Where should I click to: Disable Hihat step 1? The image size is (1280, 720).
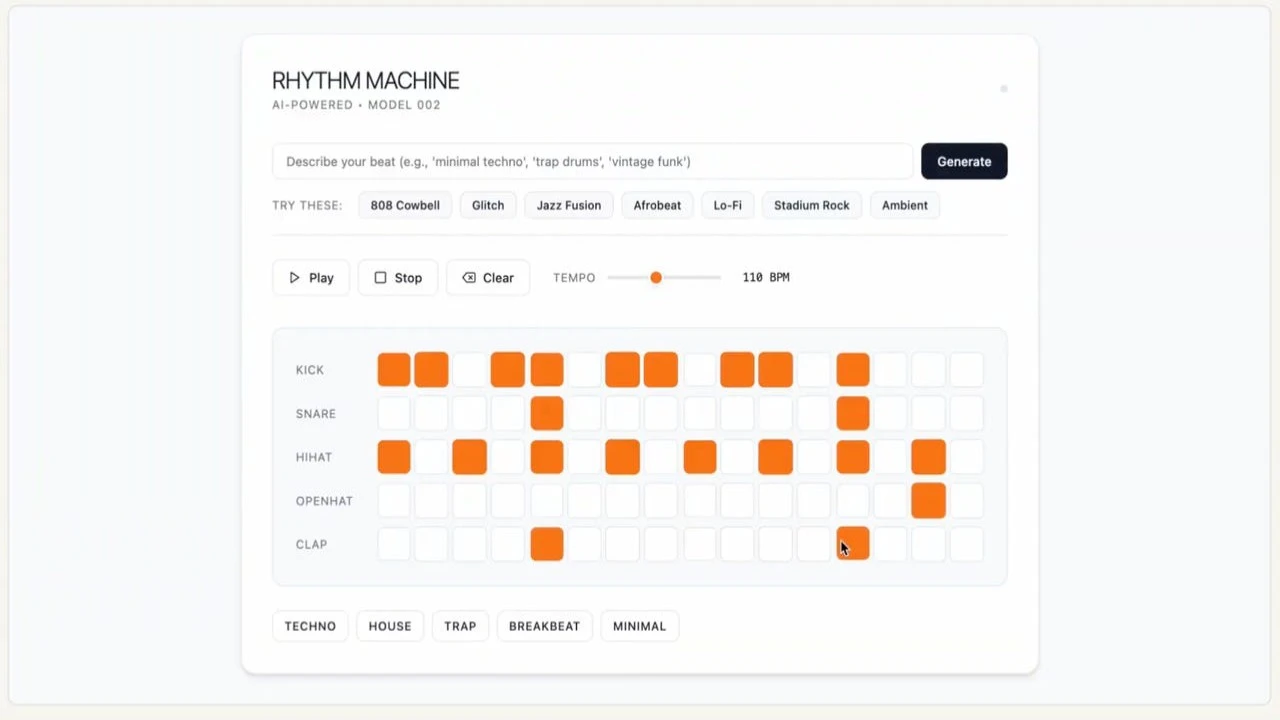coord(394,457)
